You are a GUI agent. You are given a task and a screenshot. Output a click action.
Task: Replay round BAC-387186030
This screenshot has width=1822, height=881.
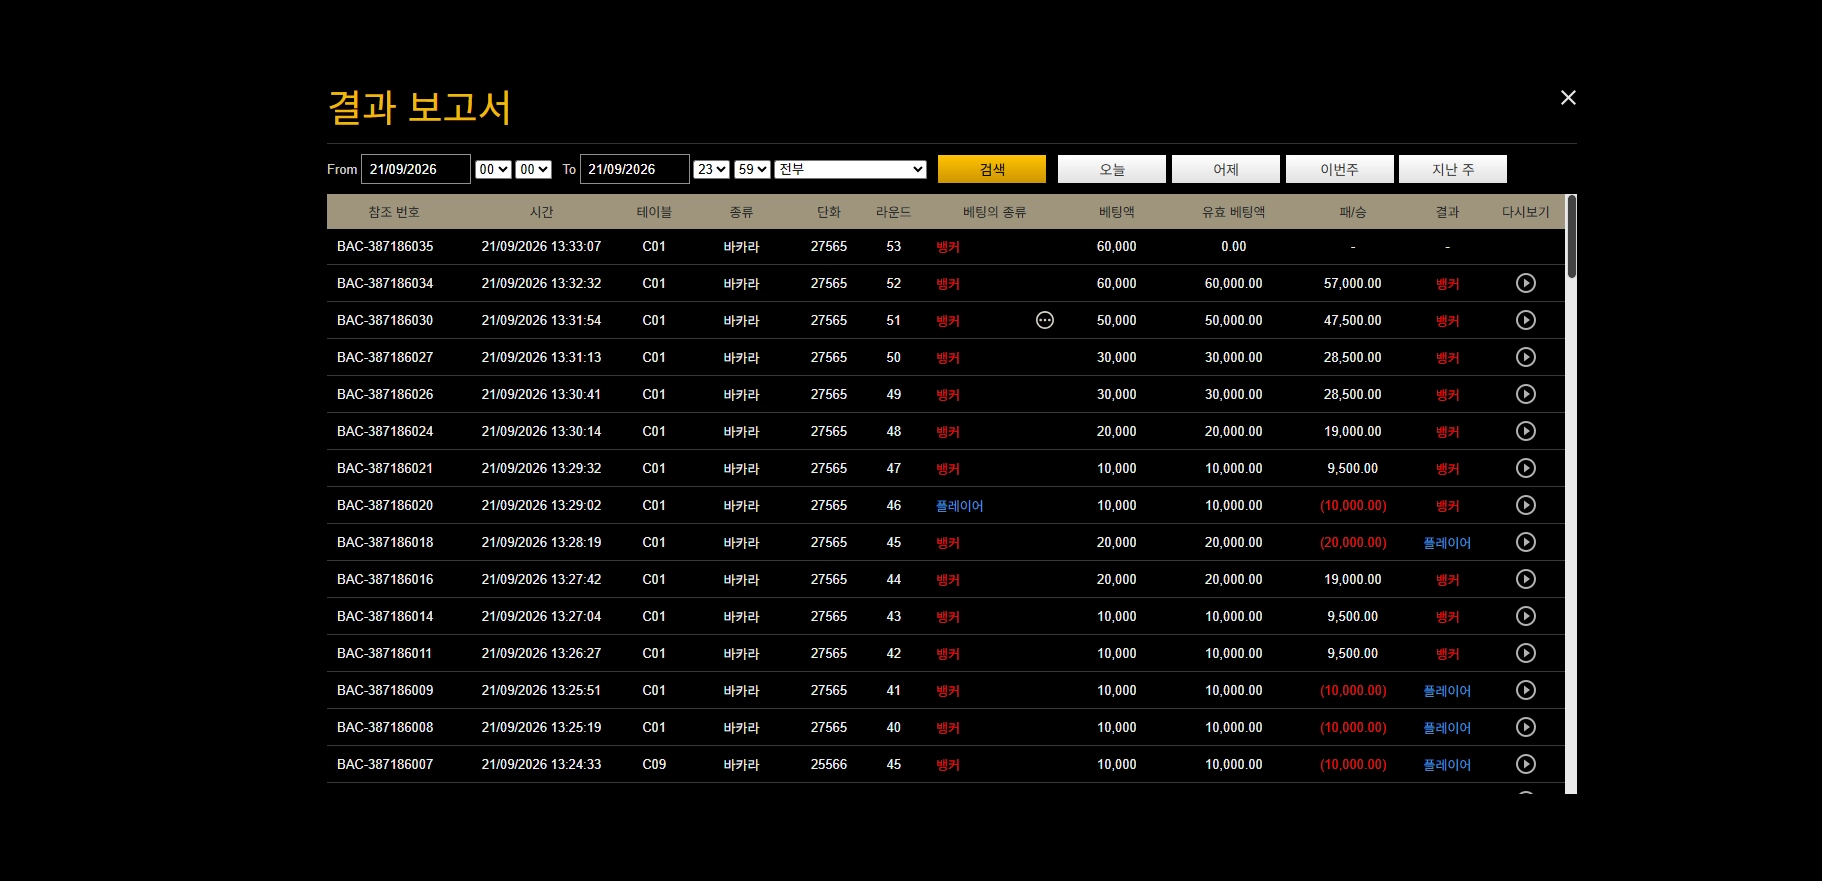click(x=1525, y=320)
